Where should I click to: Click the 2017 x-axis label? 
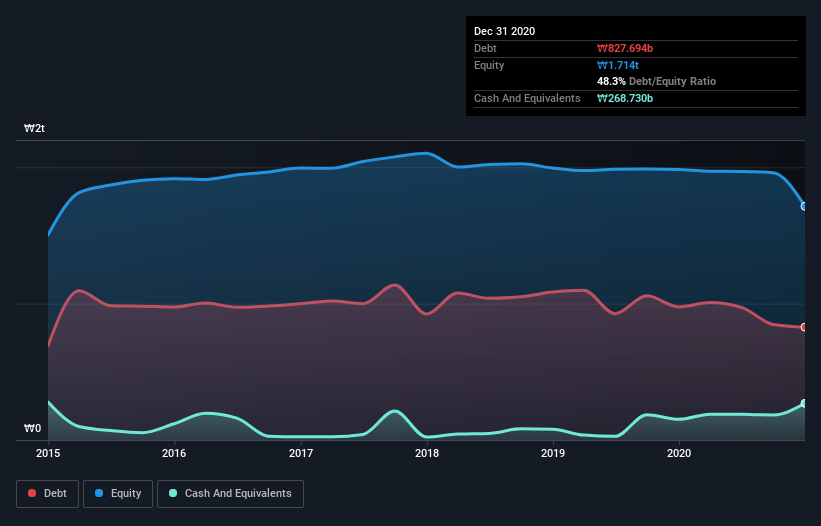click(301, 453)
